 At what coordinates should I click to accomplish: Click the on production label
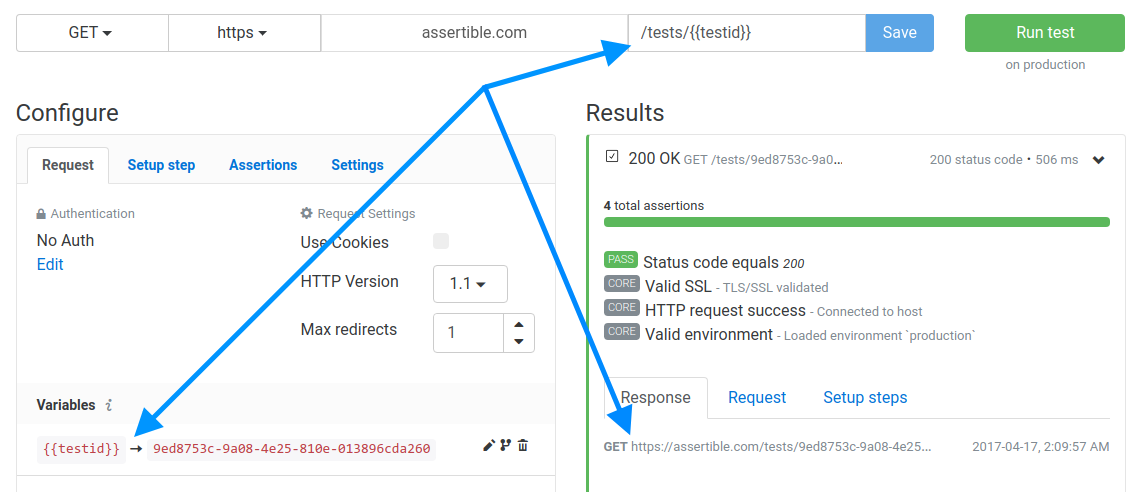1045,65
